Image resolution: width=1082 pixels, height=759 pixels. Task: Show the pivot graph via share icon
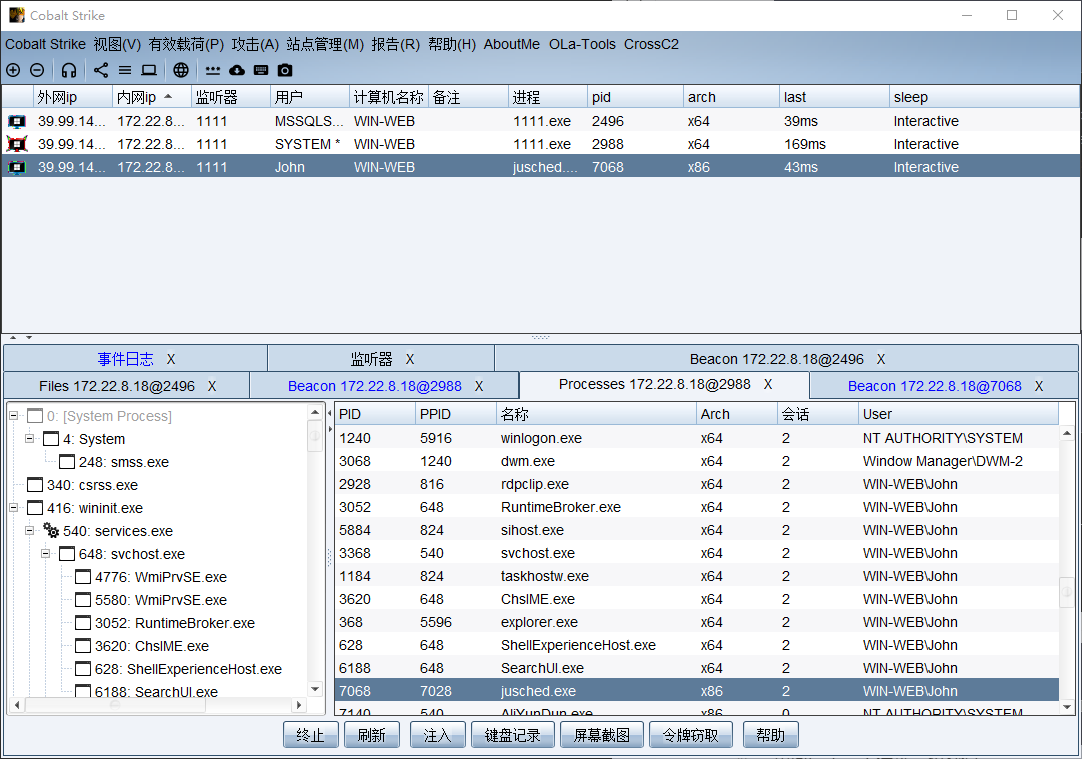tap(101, 70)
